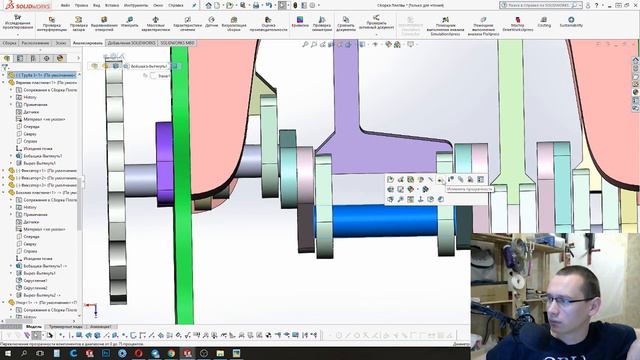The image size is (640, 360).
Task: Tick the checkbox under the breadcrumb bar
Action: coord(153,76)
